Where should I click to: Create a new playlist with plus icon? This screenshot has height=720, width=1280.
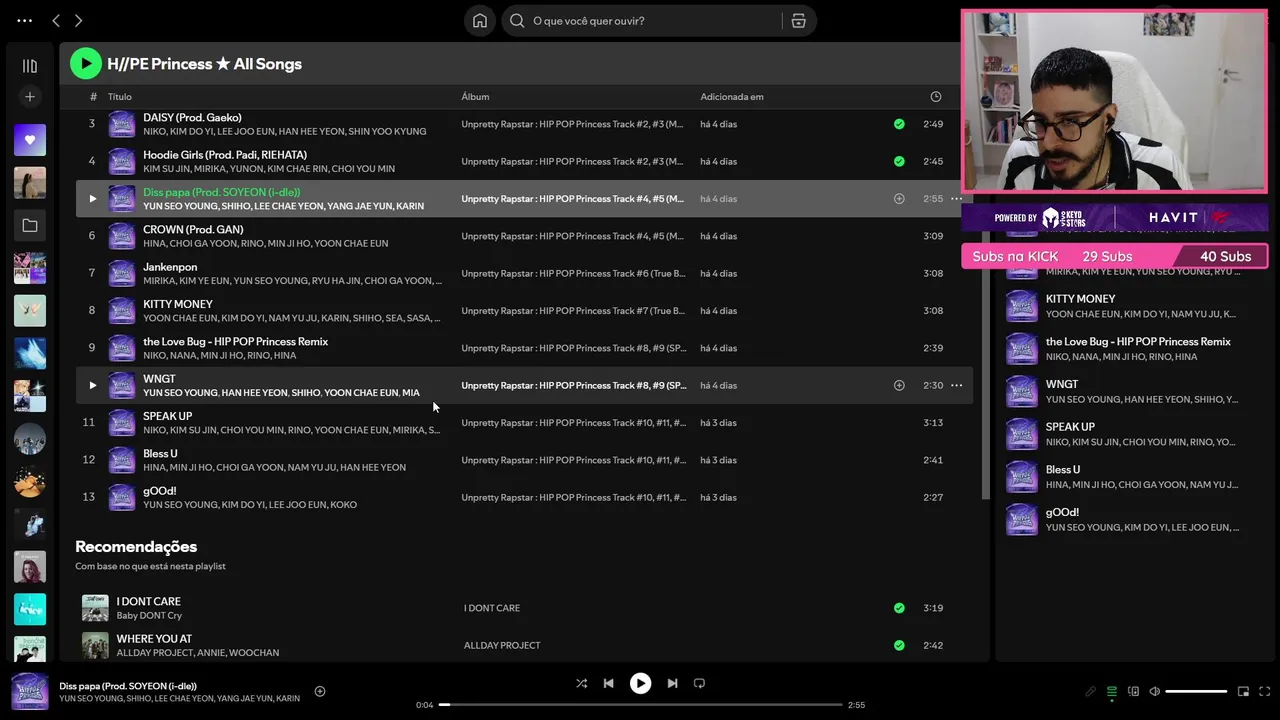(30, 97)
